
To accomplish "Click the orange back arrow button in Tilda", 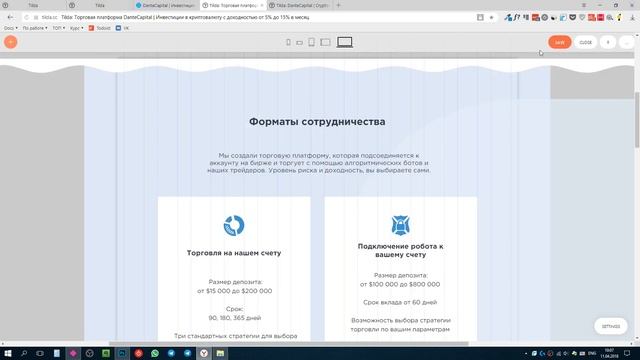I will [x=11, y=42].
